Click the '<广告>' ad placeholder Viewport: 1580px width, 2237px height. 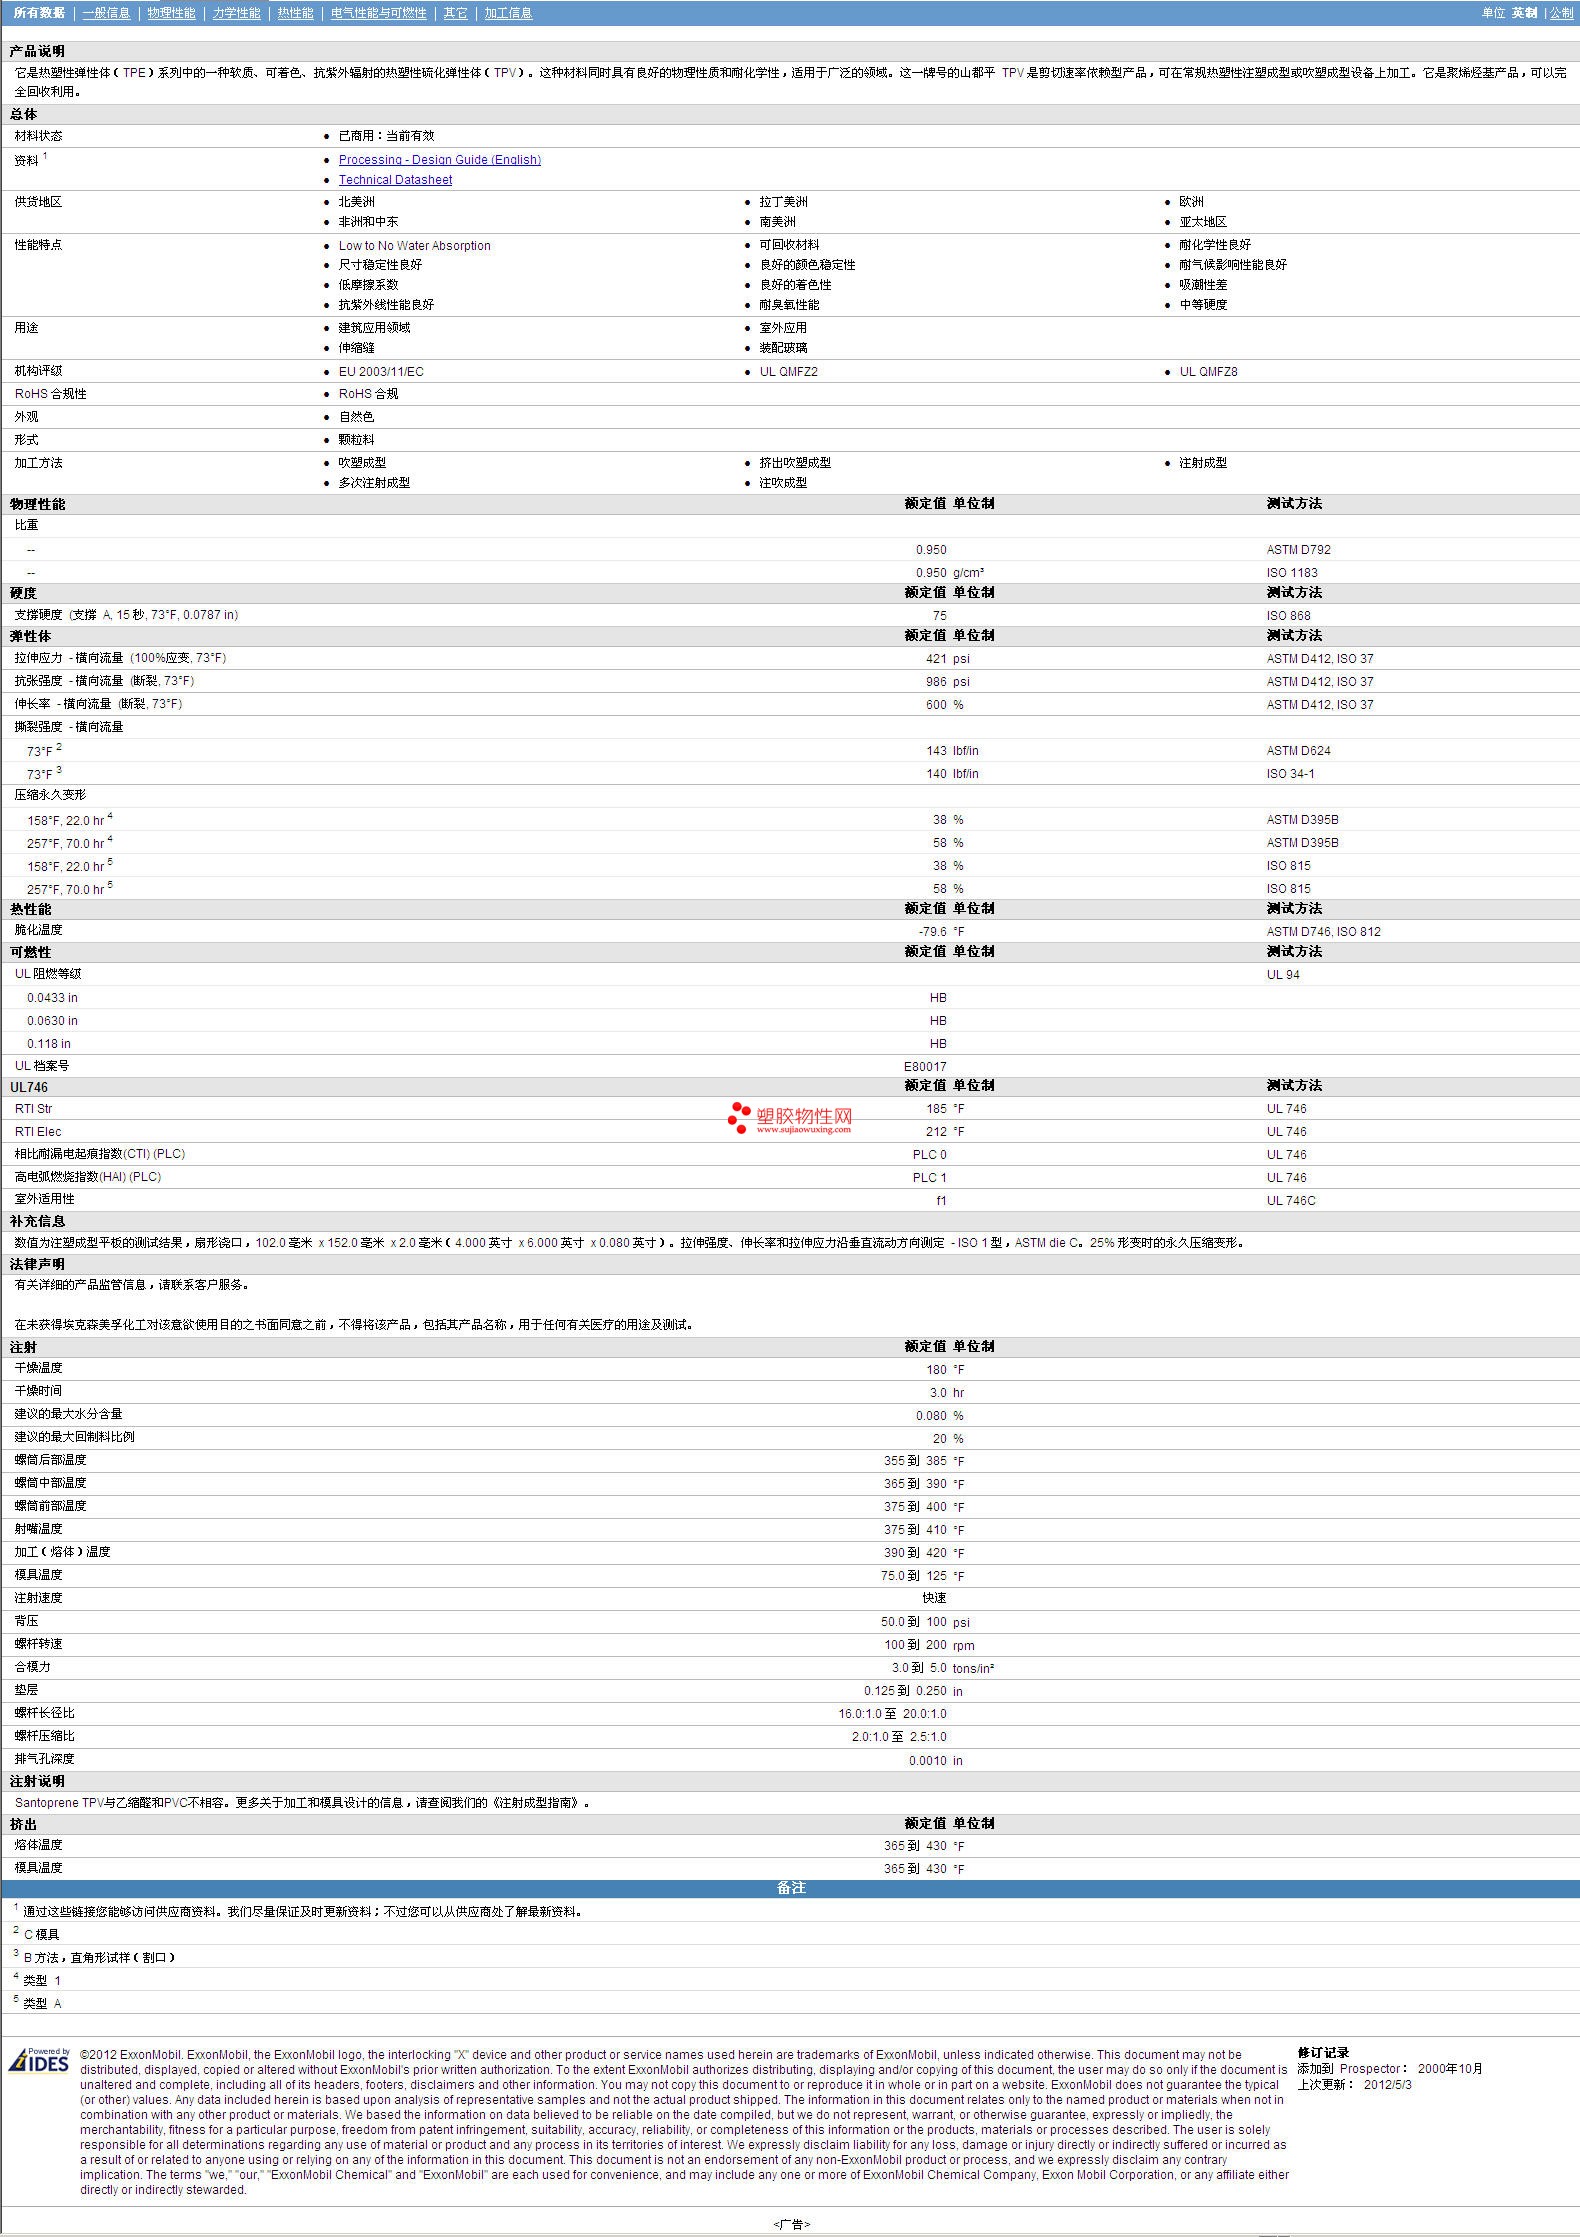click(x=791, y=2224)
